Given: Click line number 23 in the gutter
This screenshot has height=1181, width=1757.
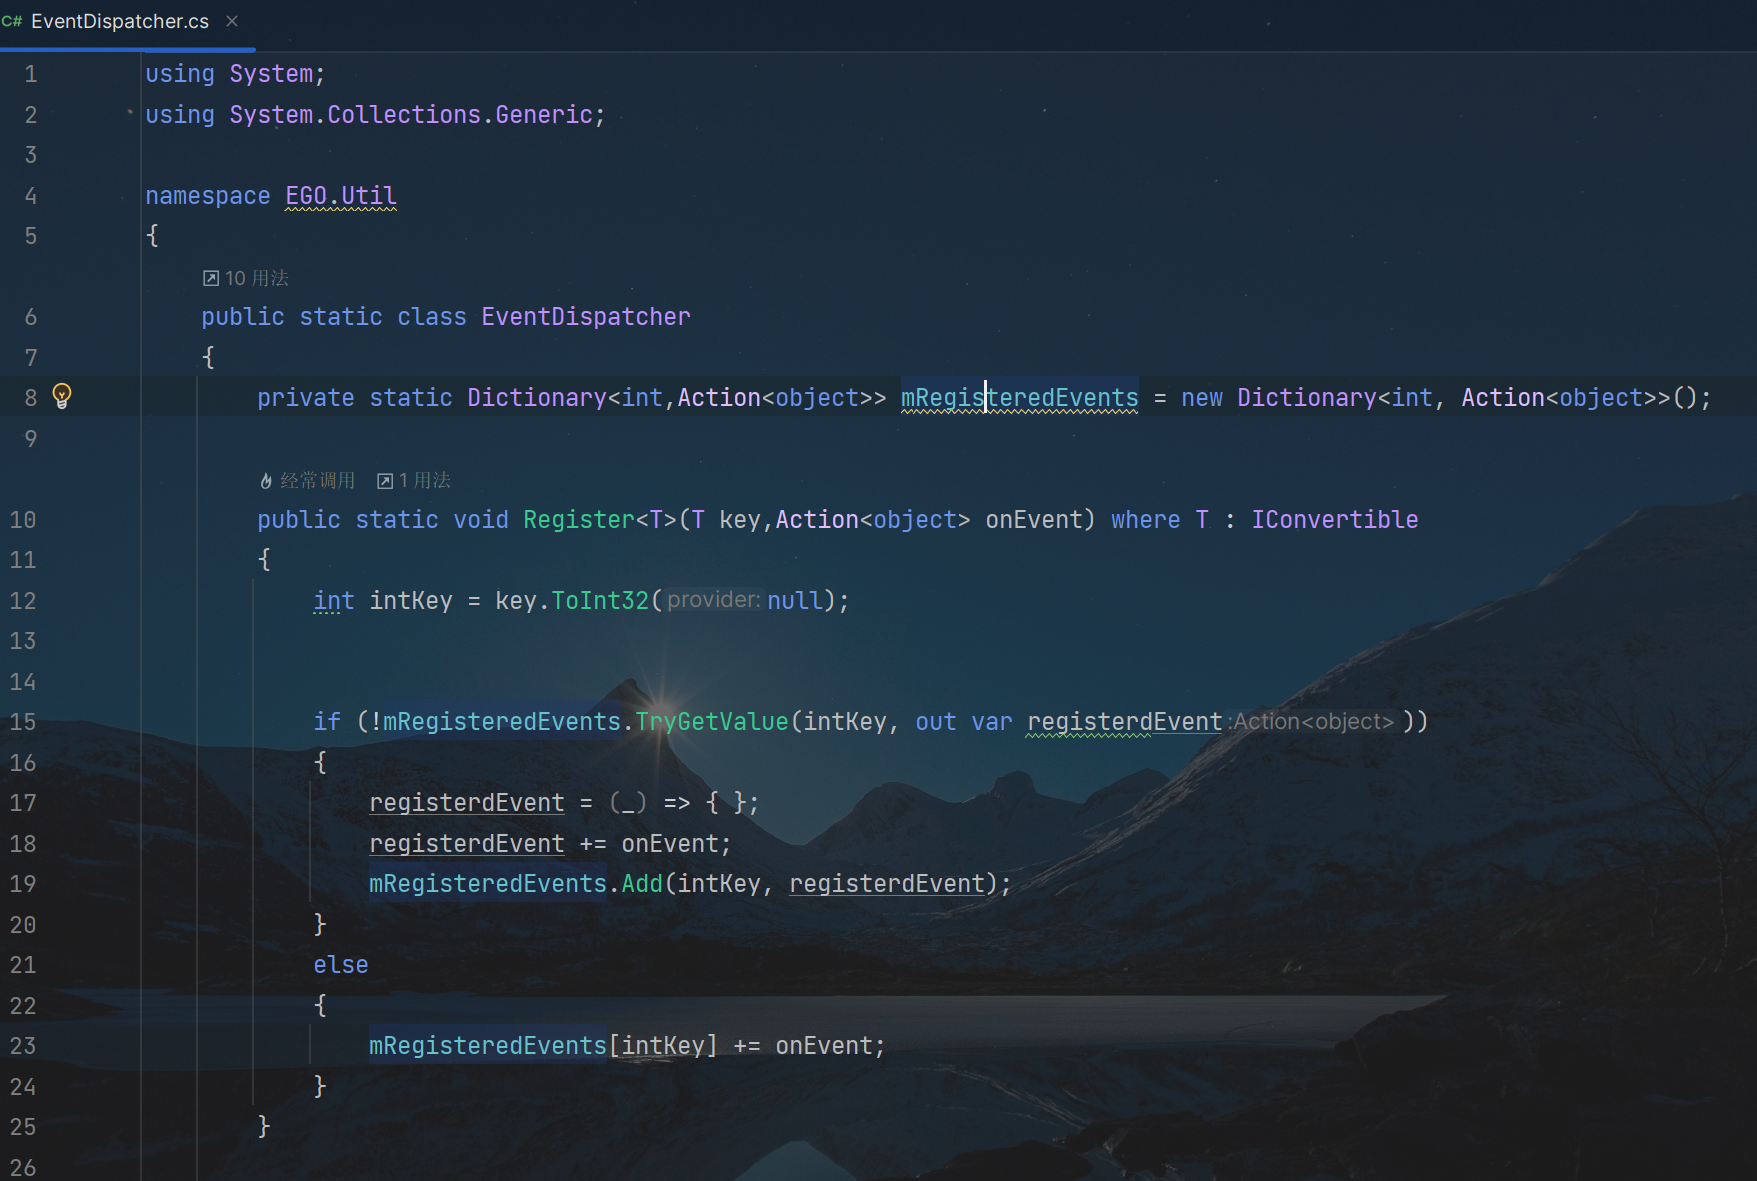Looking at the screenshot, I should pyautogui.click(x=23, y=1046).
